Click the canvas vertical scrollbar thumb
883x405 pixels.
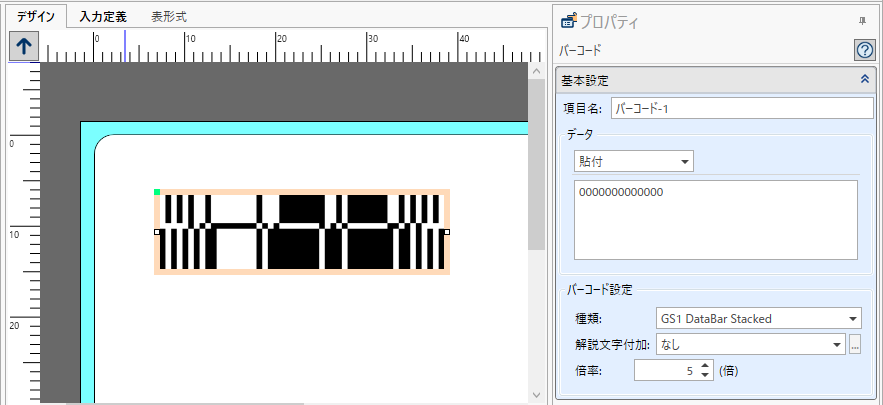point(536,164)
